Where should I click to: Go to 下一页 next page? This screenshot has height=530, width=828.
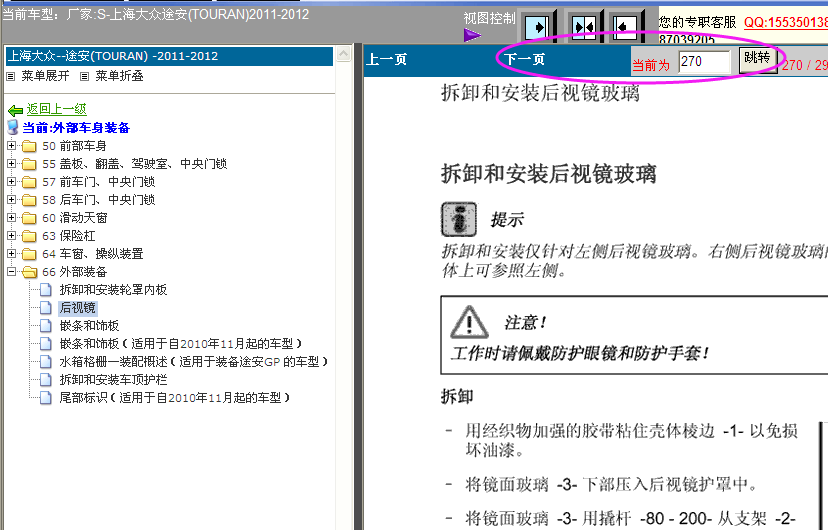(524, 59)
